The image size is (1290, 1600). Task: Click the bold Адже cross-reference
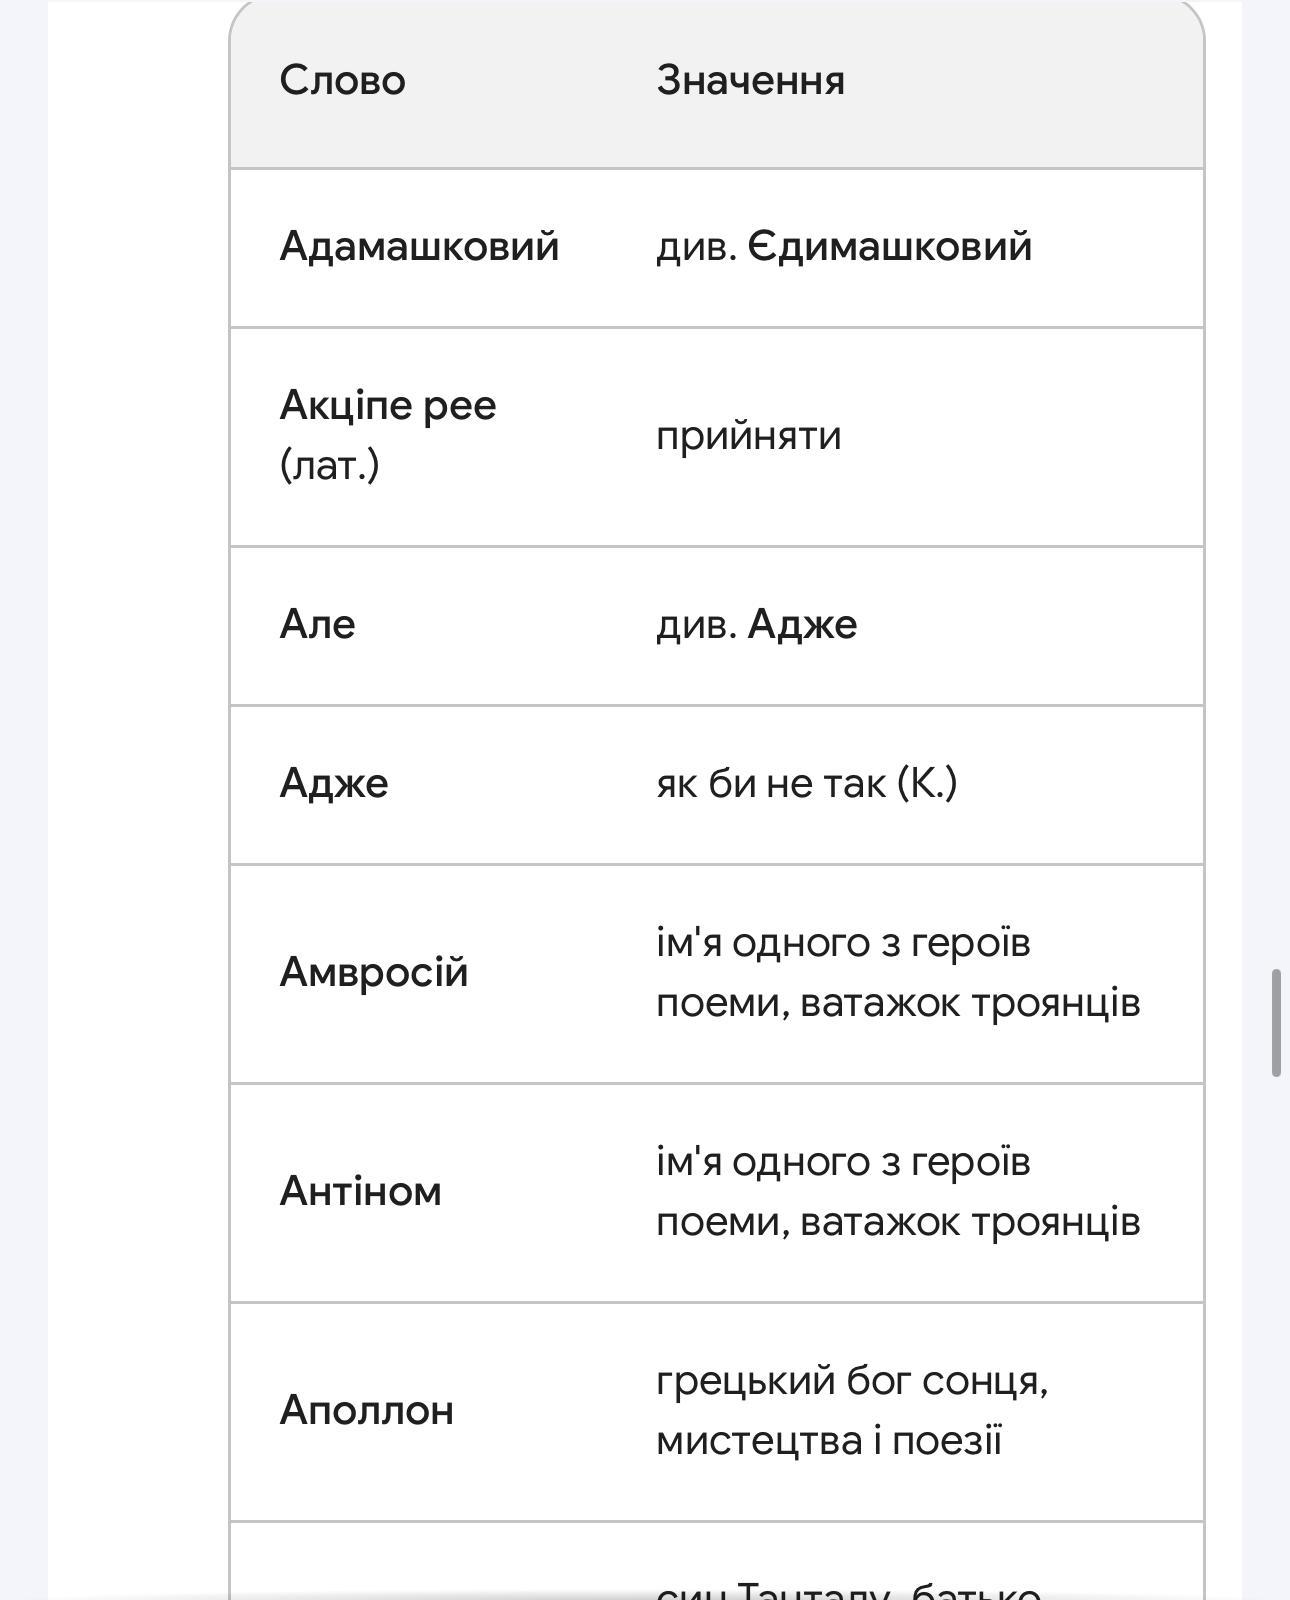pyautogui.click(x=802, y=625)
